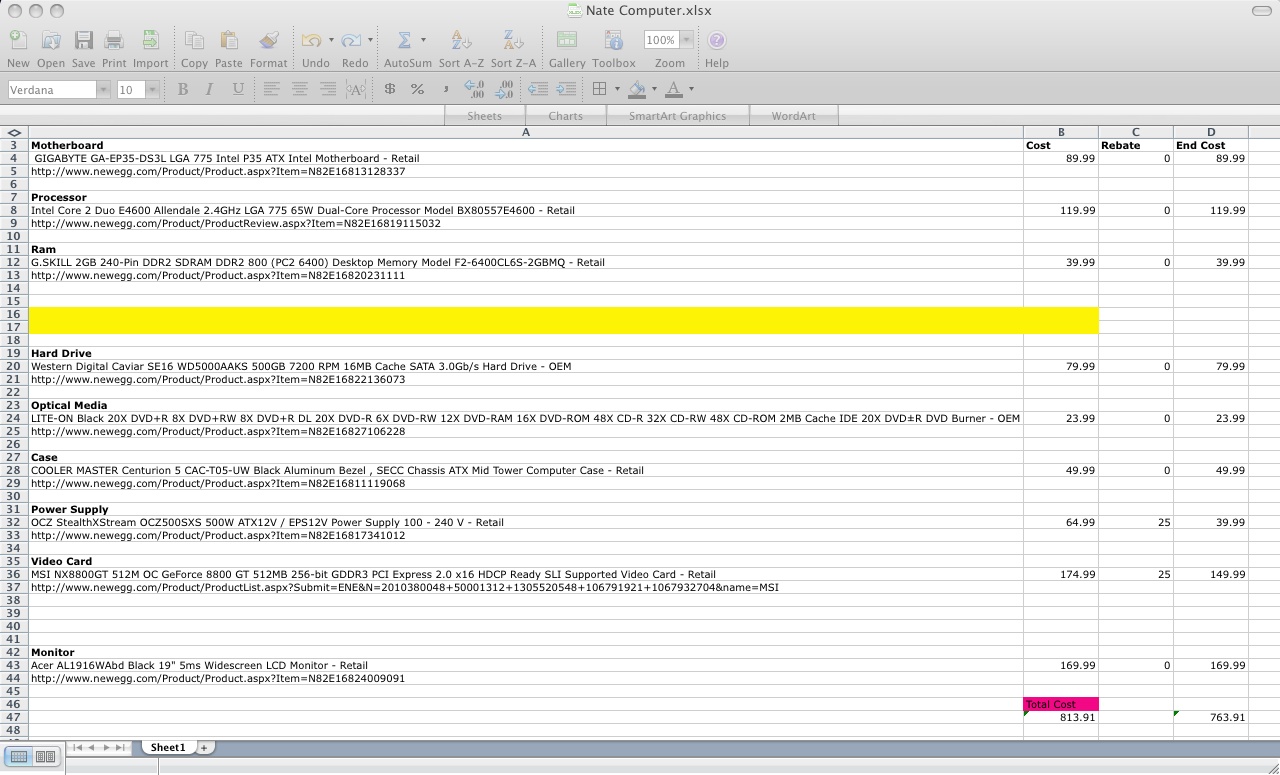This screenshot has height=775, width=1280.
Task: Select the Sheet1 worksheet tab
Action: point(167,747)
